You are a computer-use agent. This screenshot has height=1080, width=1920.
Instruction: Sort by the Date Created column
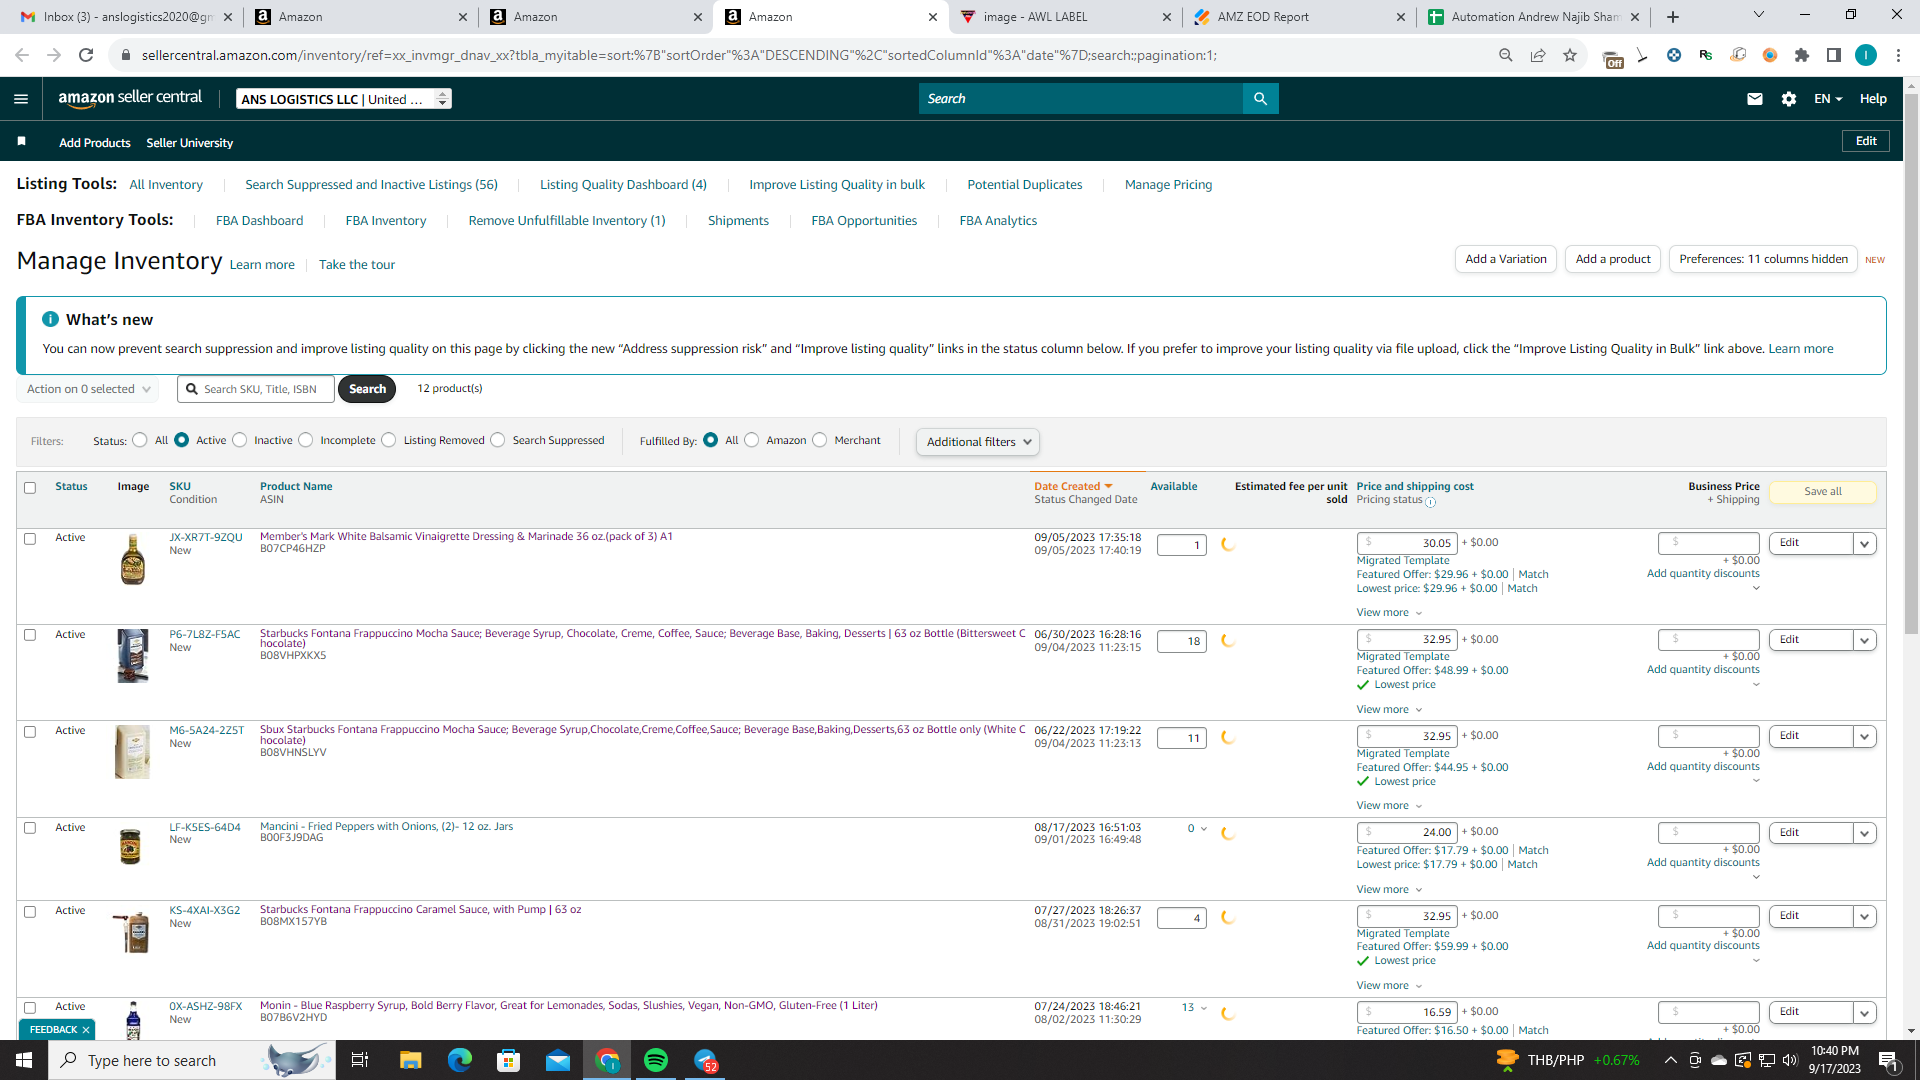[1073, 487]
